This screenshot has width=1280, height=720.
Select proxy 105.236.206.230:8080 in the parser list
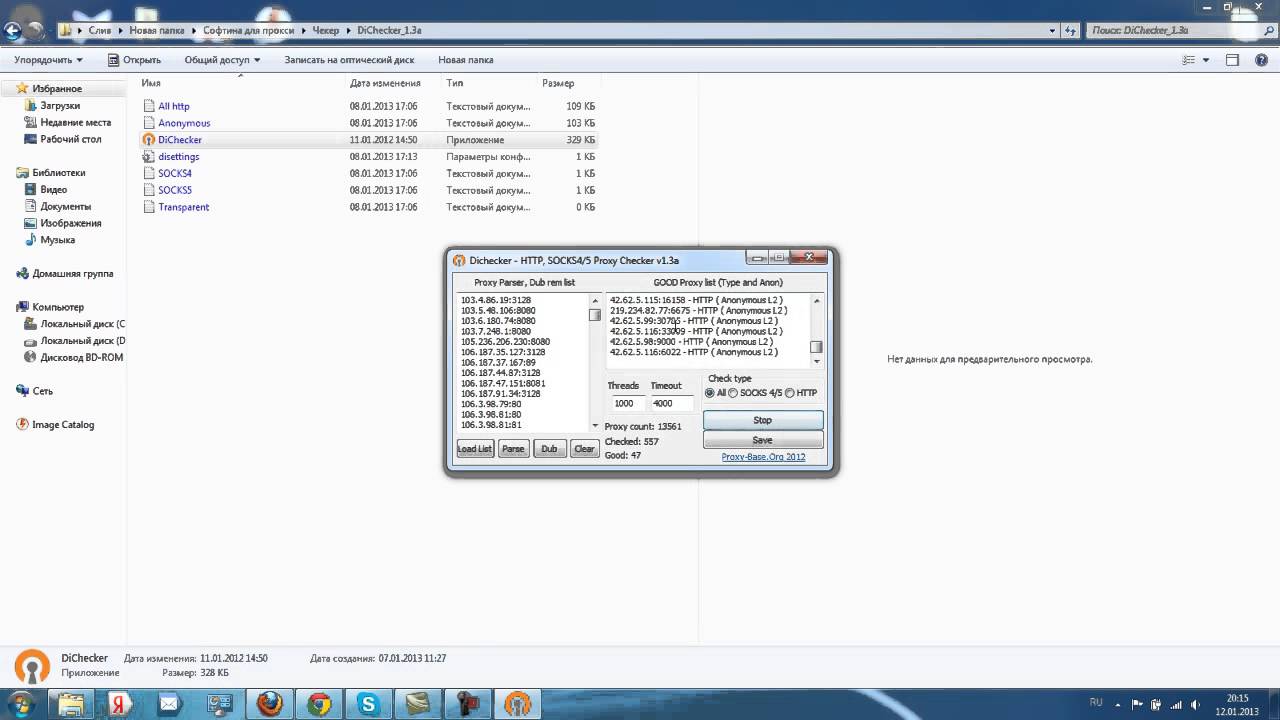(x=505, y=342)
